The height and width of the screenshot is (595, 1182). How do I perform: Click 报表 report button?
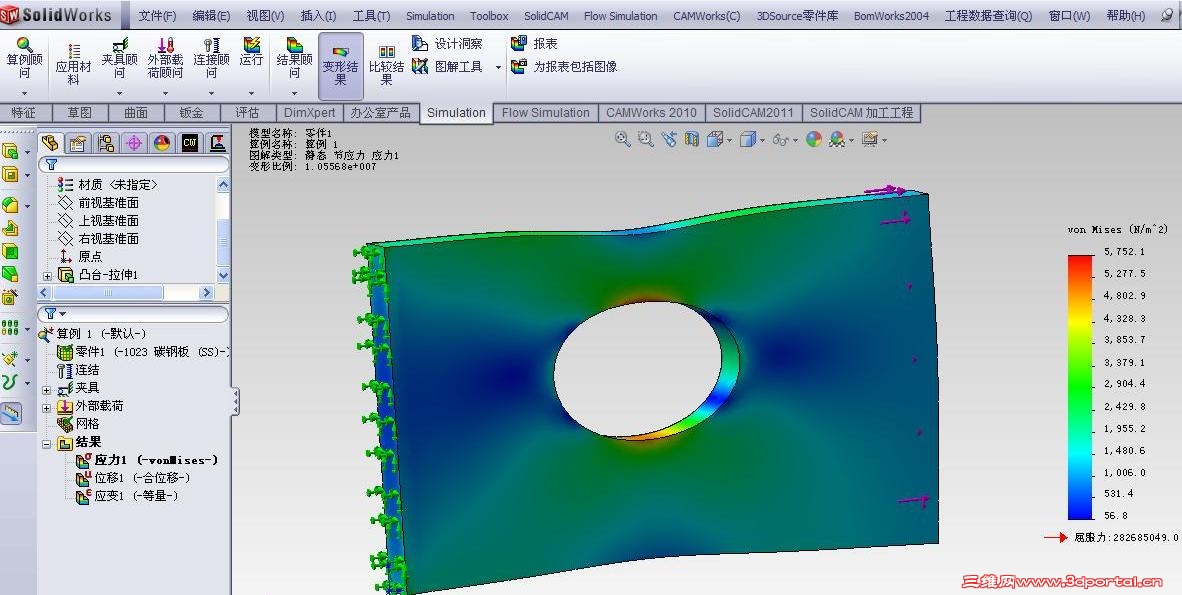(534, 44)
